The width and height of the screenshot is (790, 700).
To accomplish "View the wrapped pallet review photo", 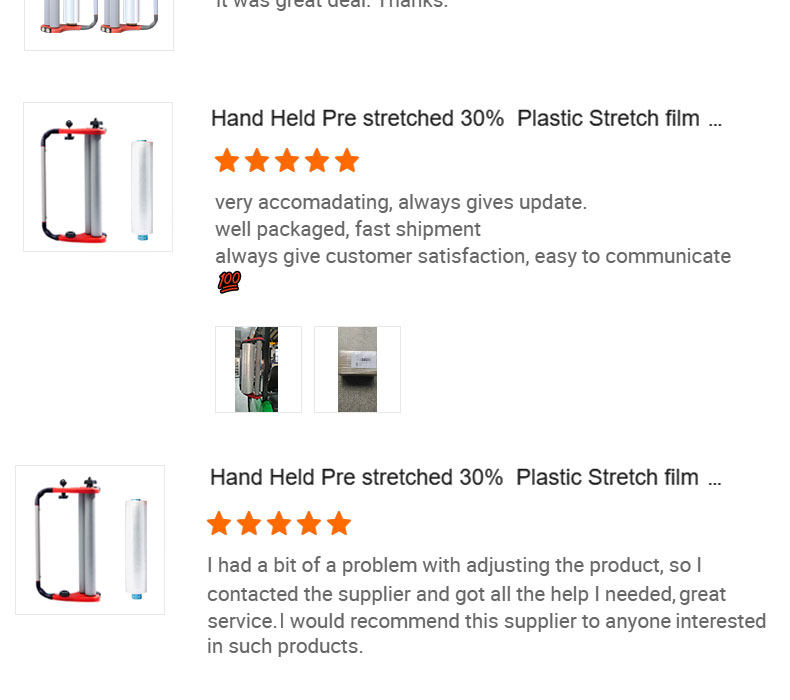I will (258, 369).
